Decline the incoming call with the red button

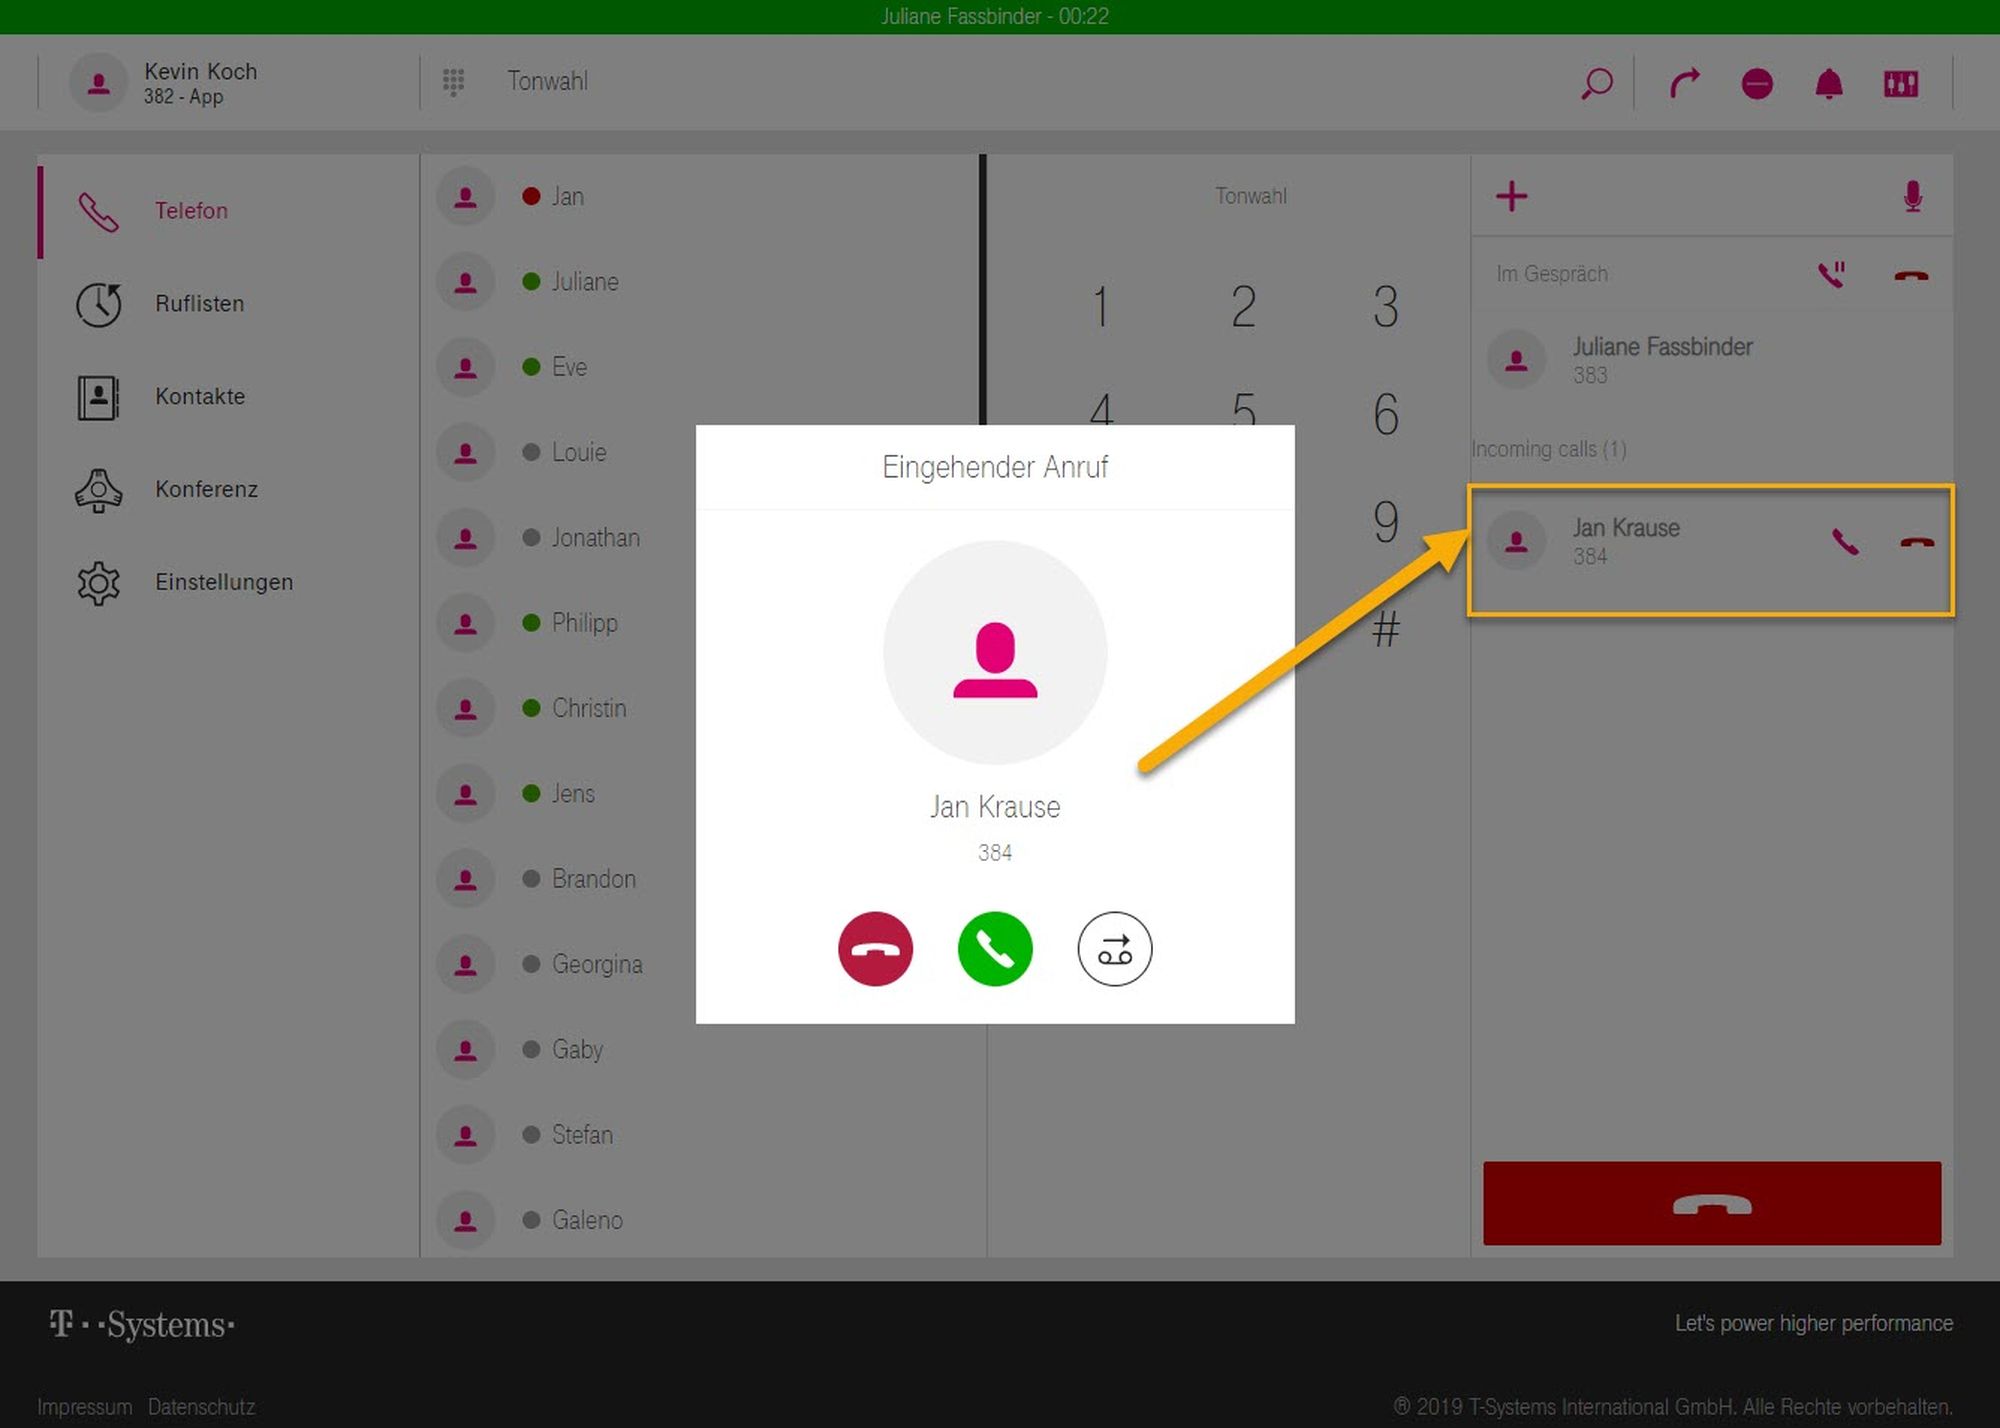pos(875,949)
